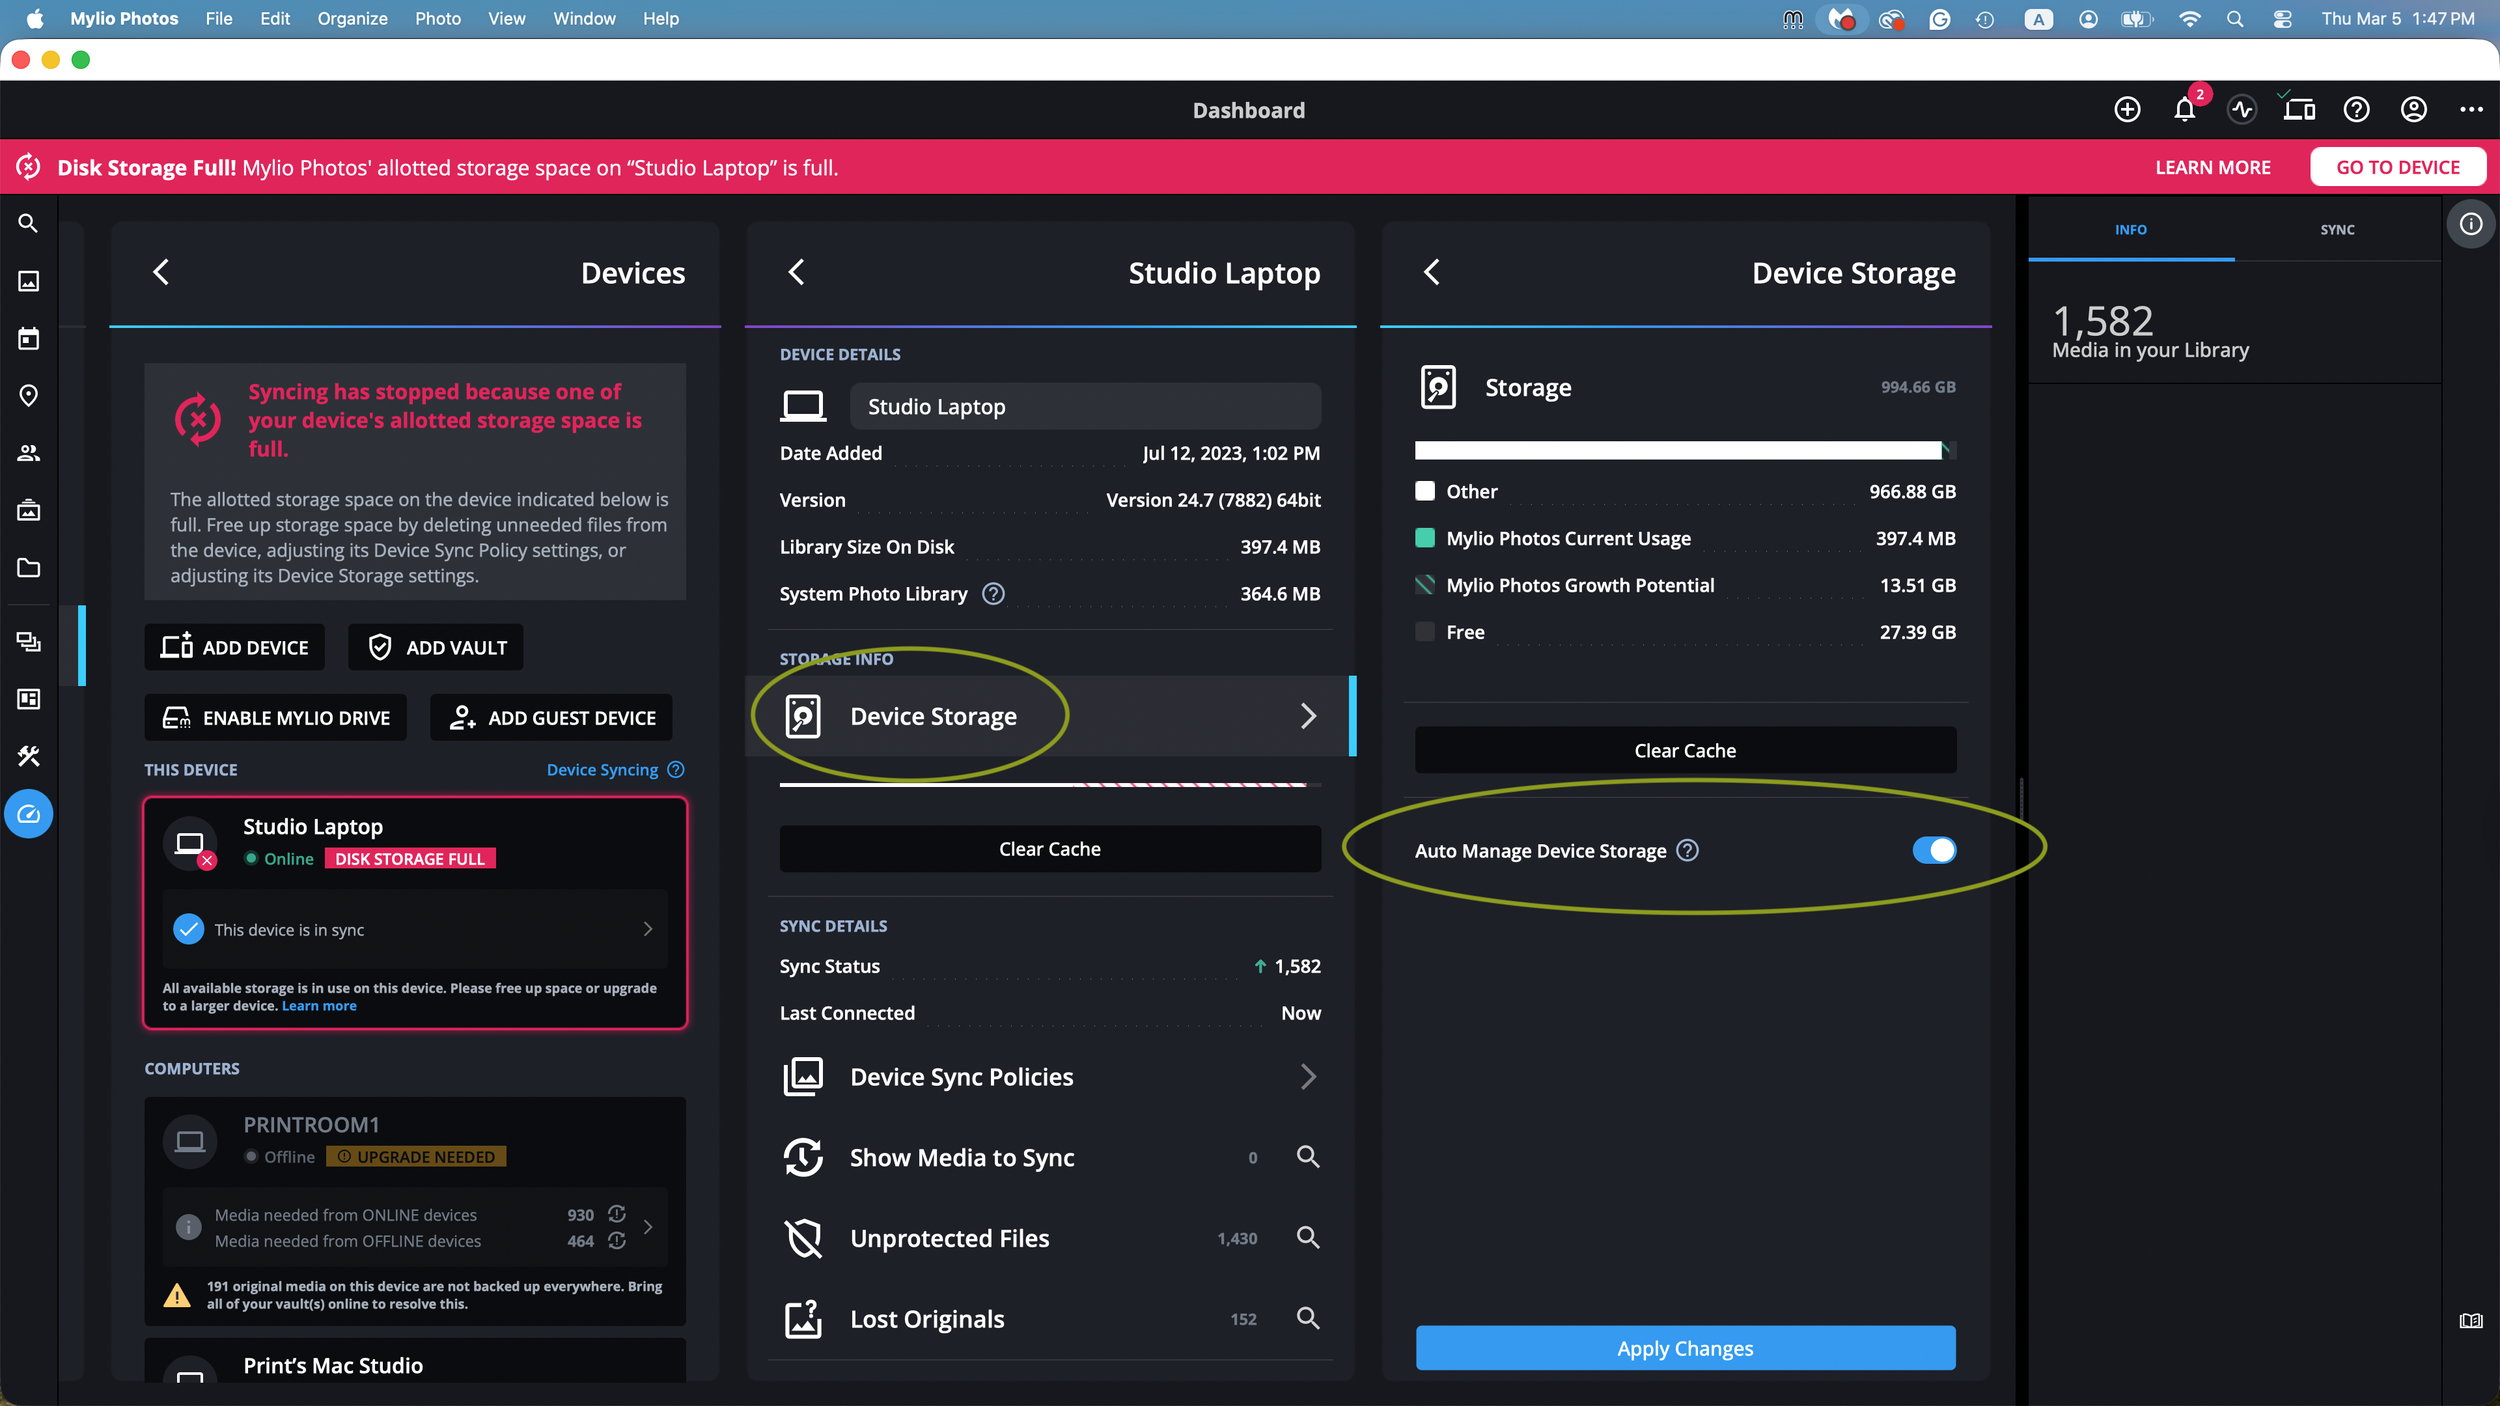This screenshot has width=2500, height=1406.
Task: Toggle the info panel button
Action: [2470, 224]
